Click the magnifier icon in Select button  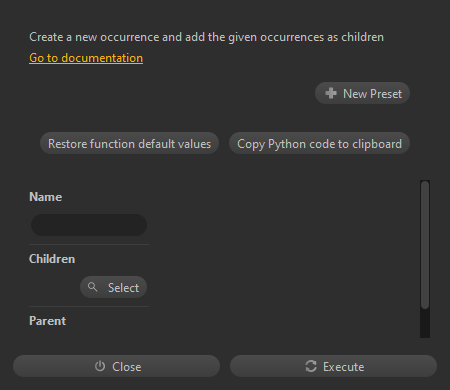coord(92,287)
